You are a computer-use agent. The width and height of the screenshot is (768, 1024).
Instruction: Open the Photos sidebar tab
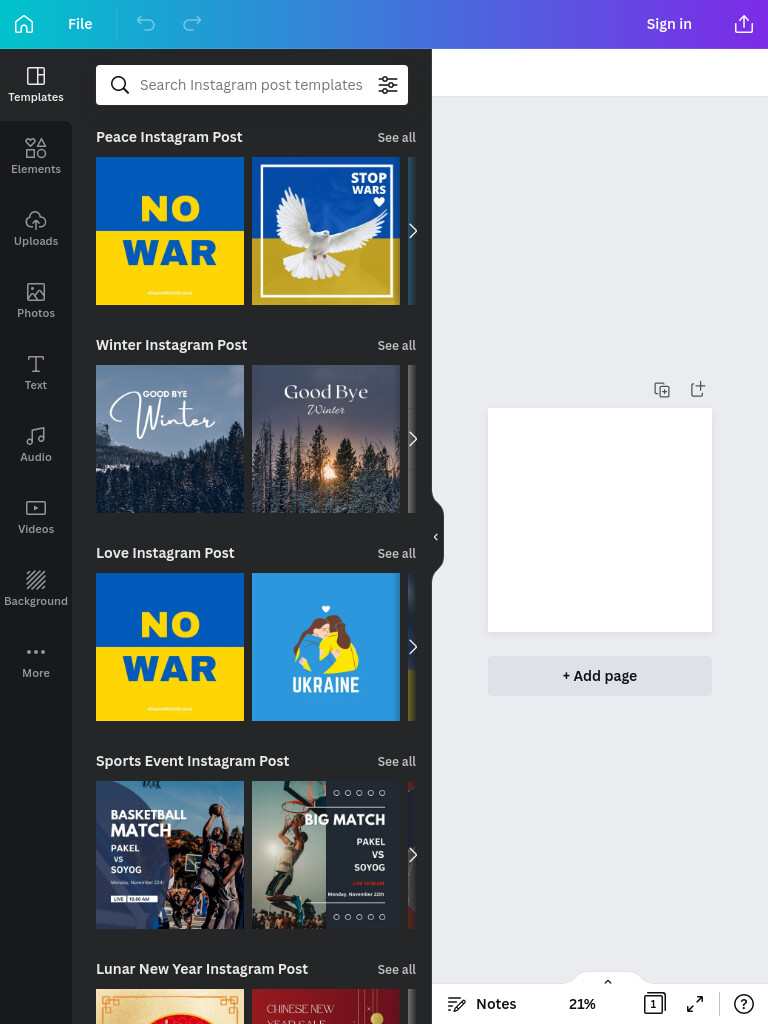point(36,300)
